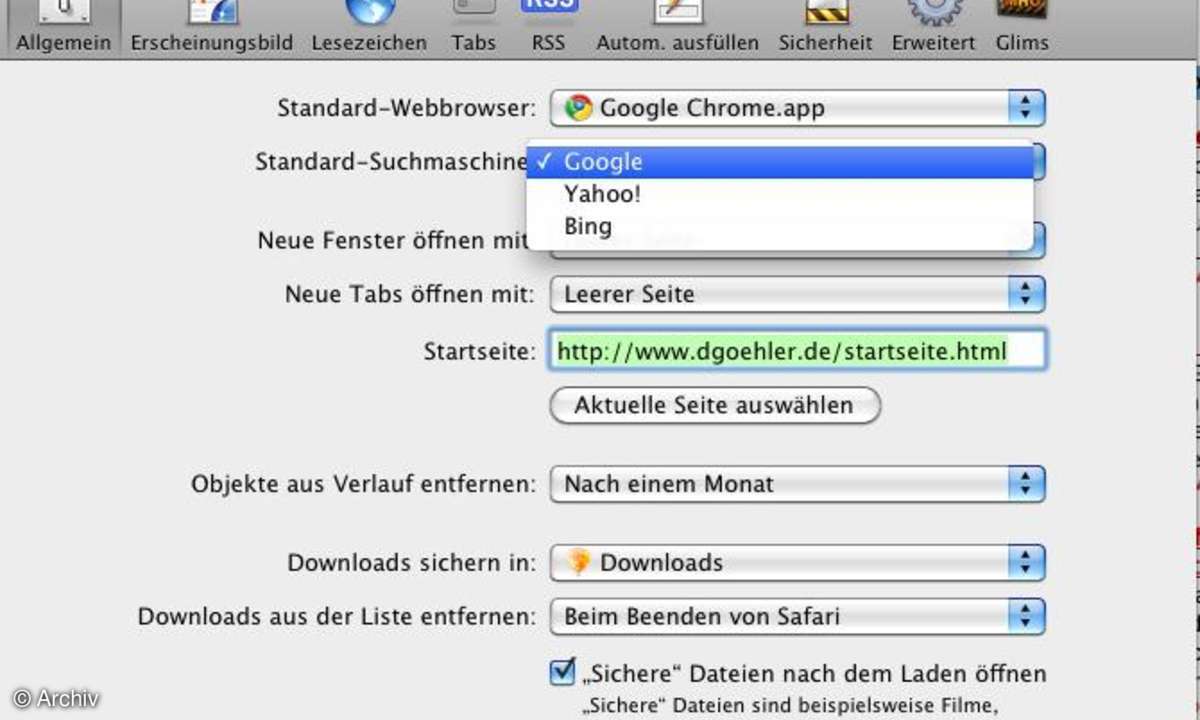Viewport: 1200px width, 720px height.
Task: Choose Bing as search engine
Action: pyautogui.click(x=780, y=226)
